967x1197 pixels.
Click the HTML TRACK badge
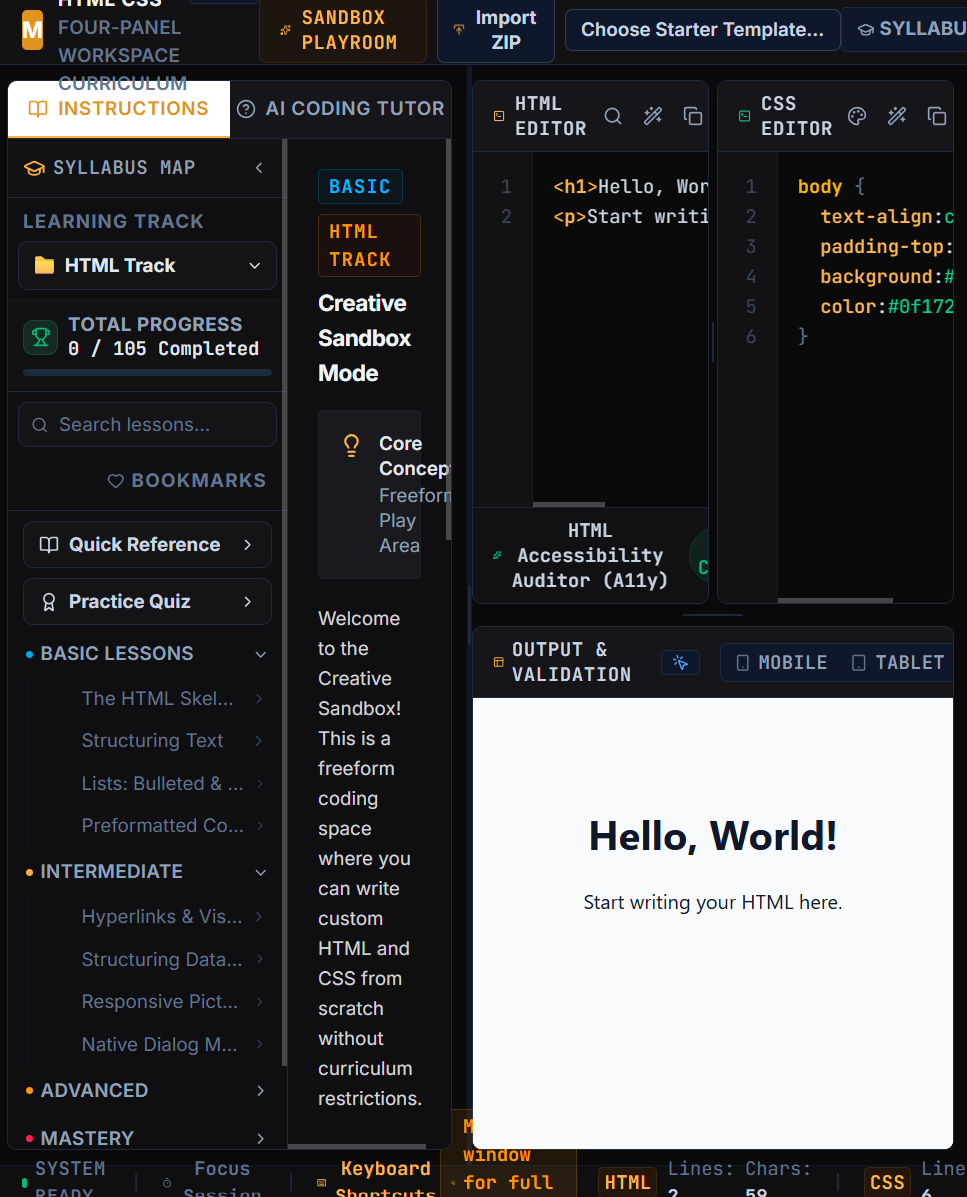click(x=369, y=245)
